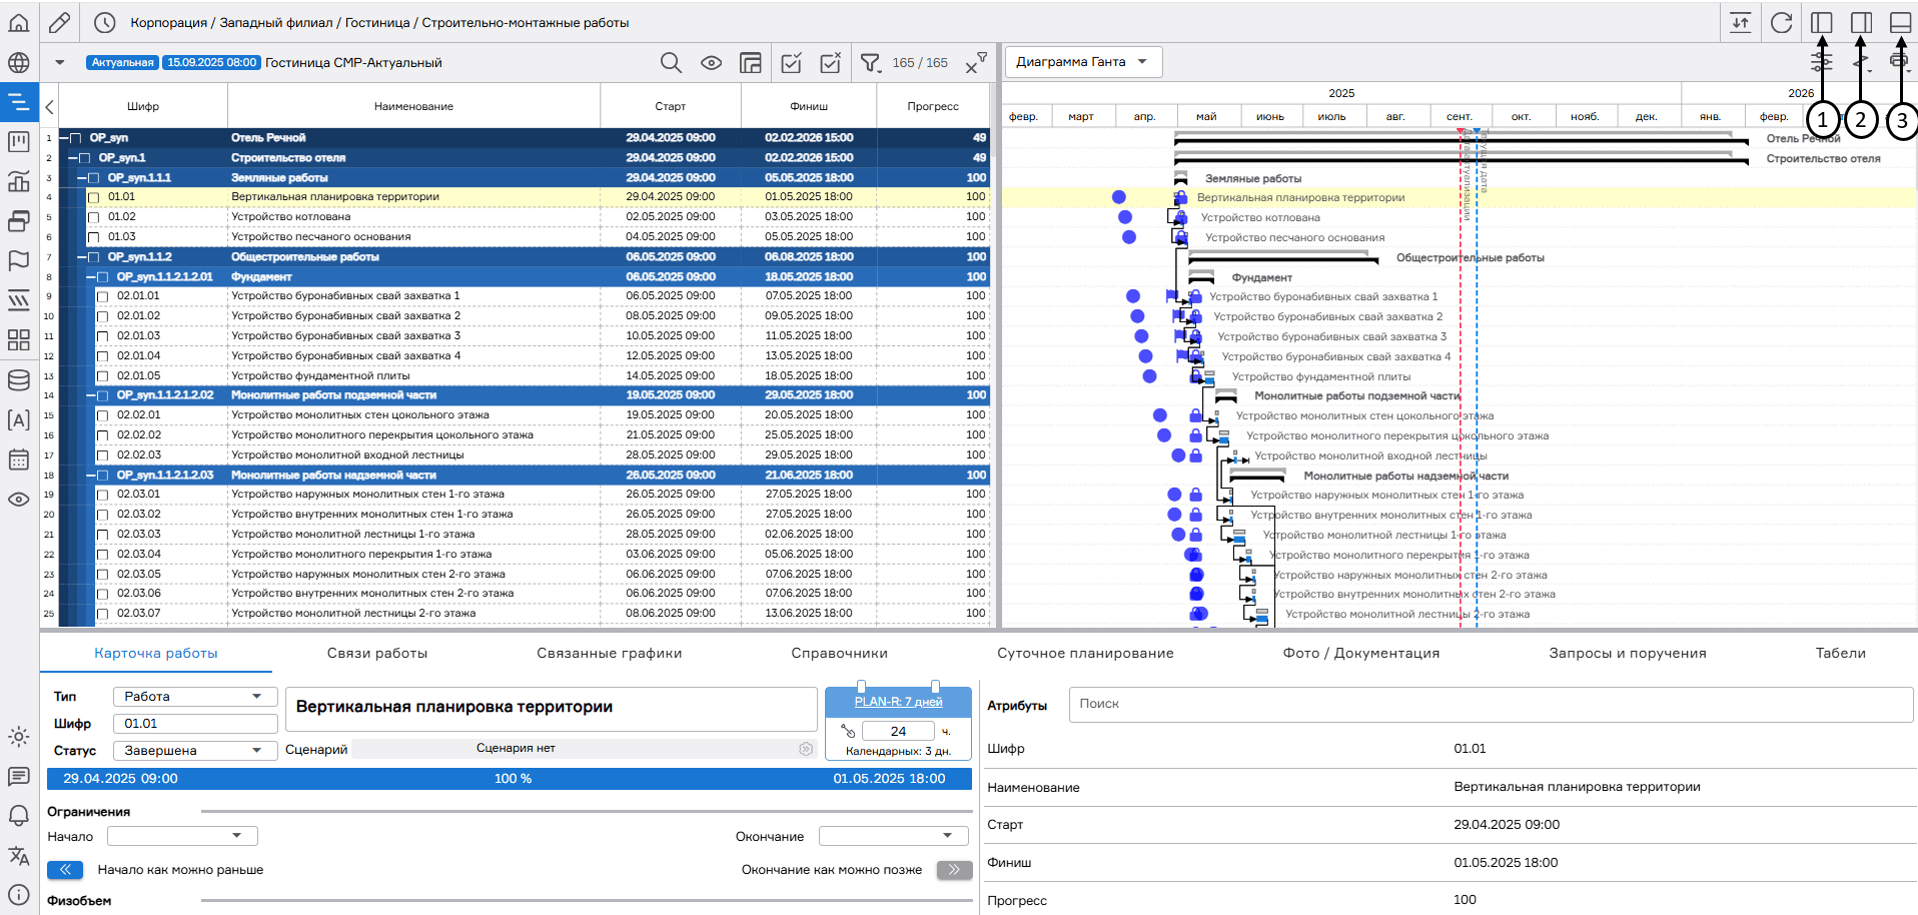Collapse the Фундамент group row

point(90,277)
